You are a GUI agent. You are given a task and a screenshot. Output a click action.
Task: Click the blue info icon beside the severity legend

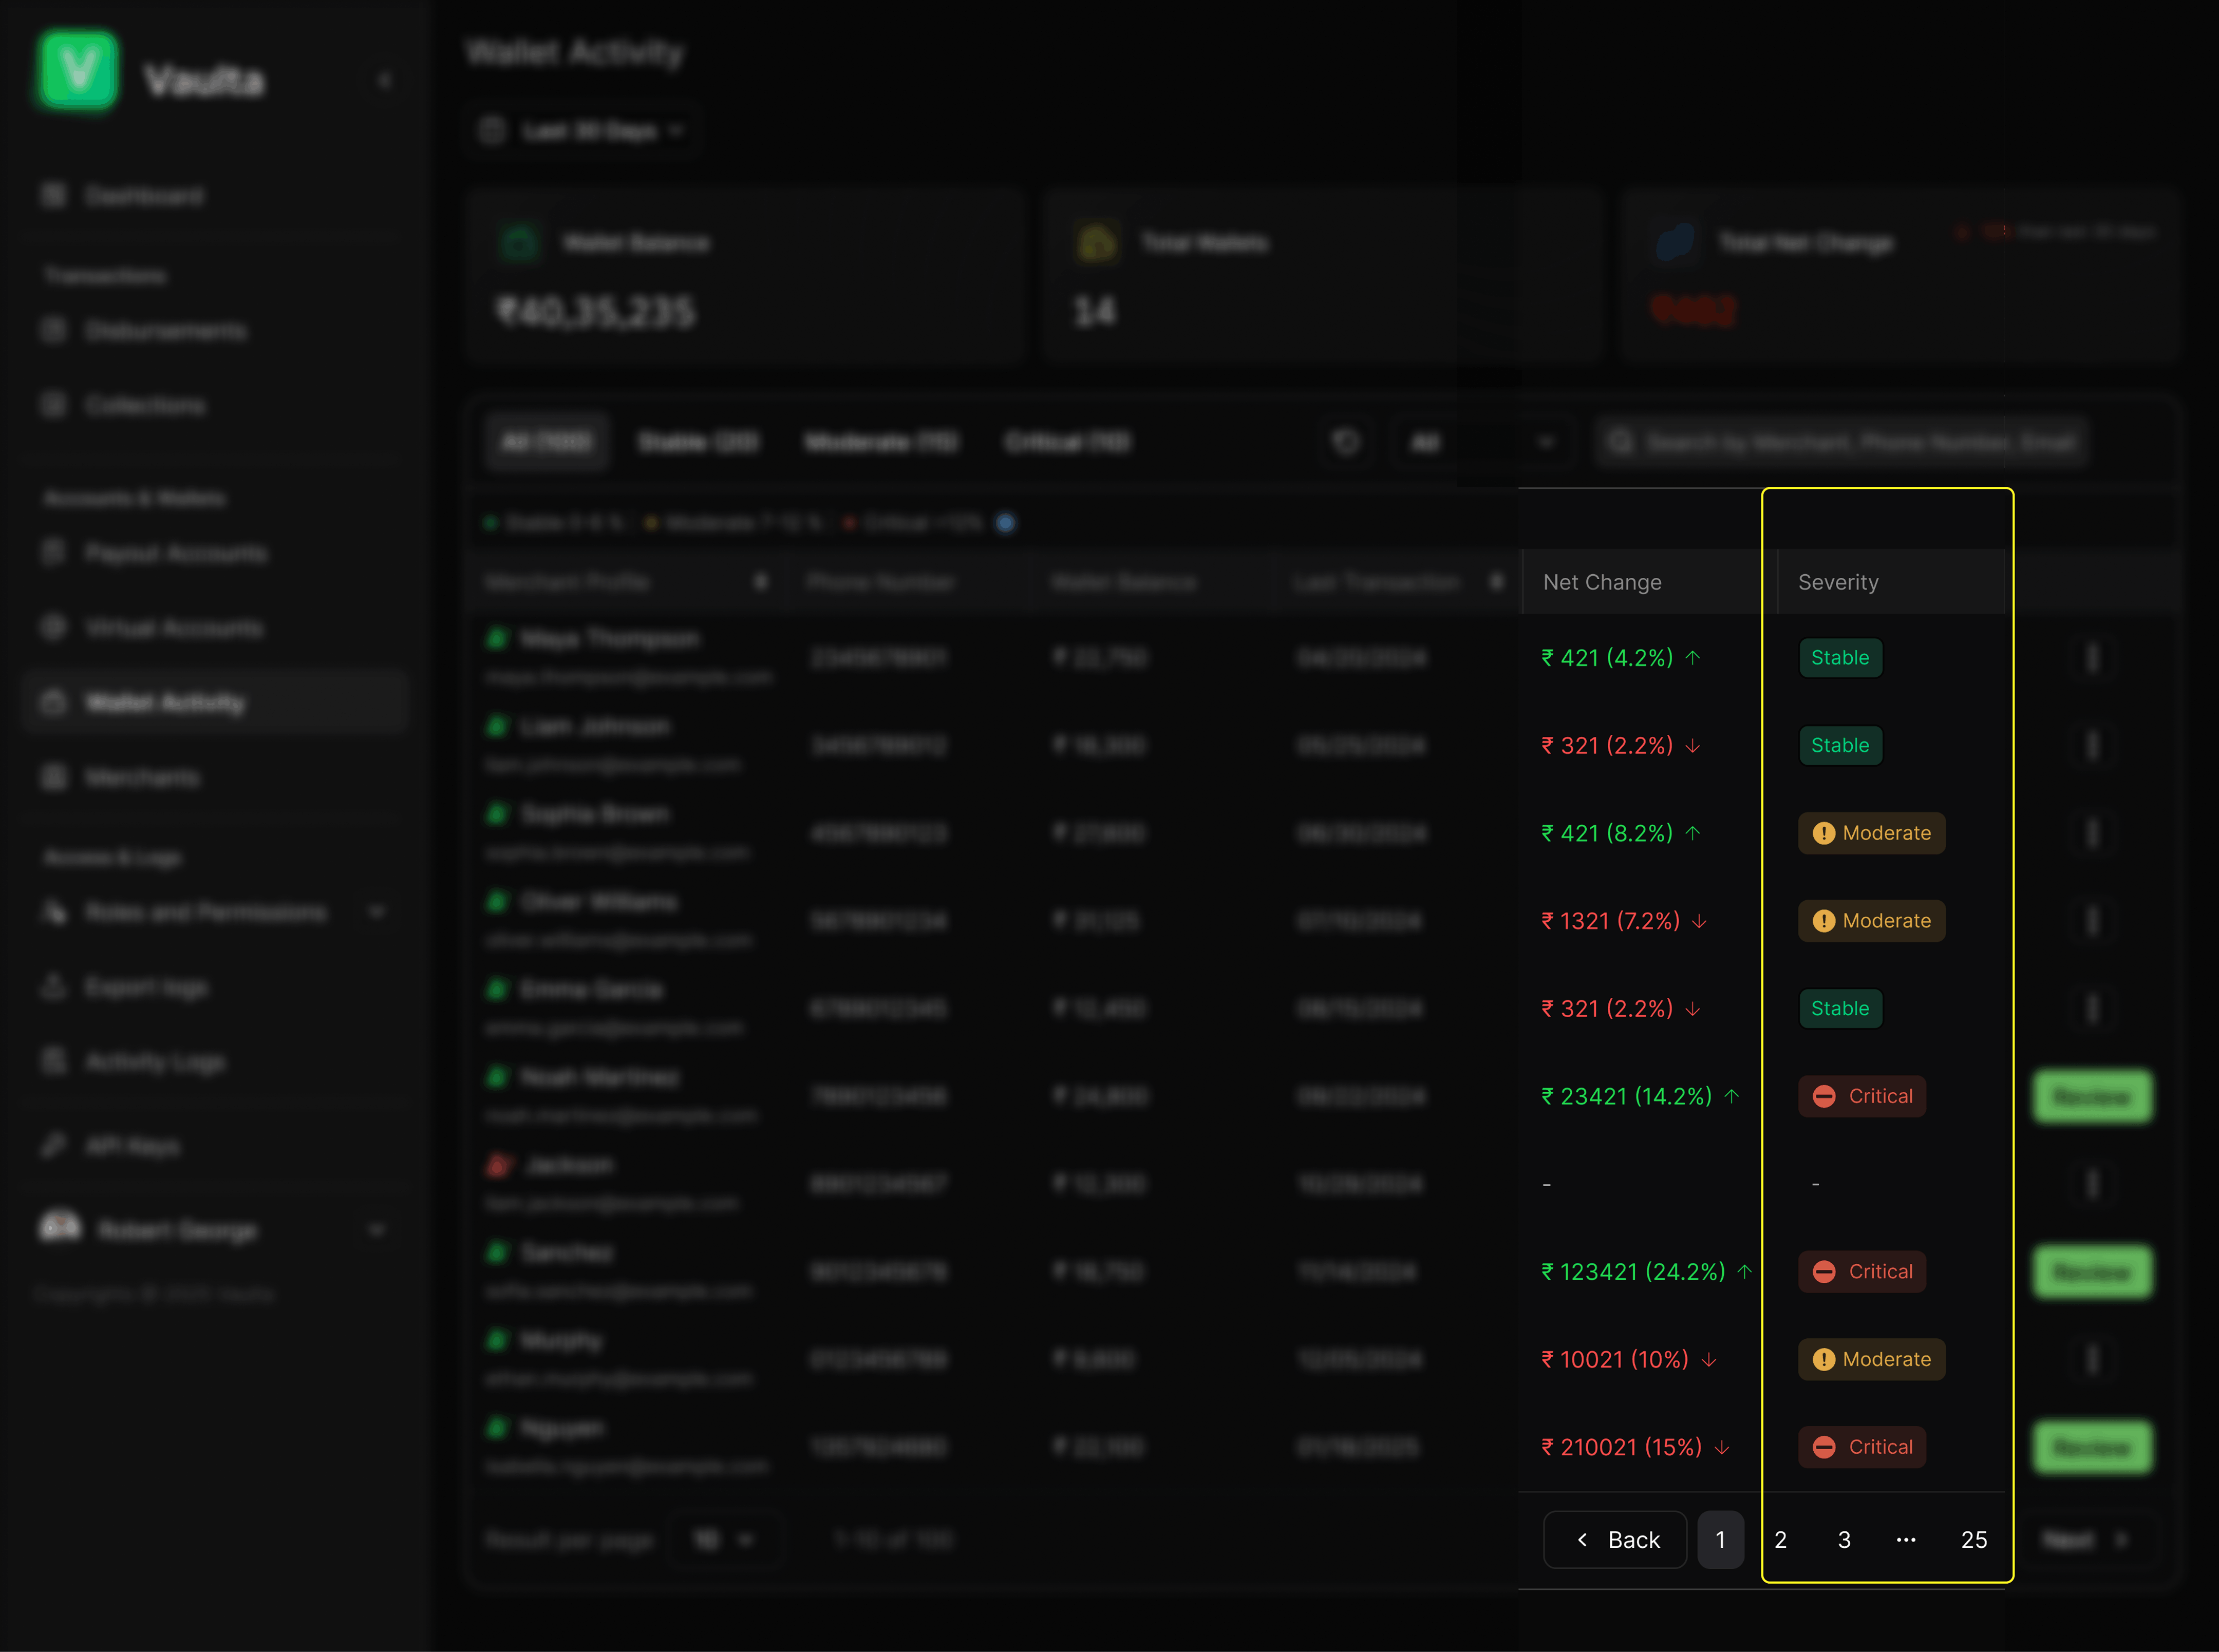click(x=1006, y=523)
